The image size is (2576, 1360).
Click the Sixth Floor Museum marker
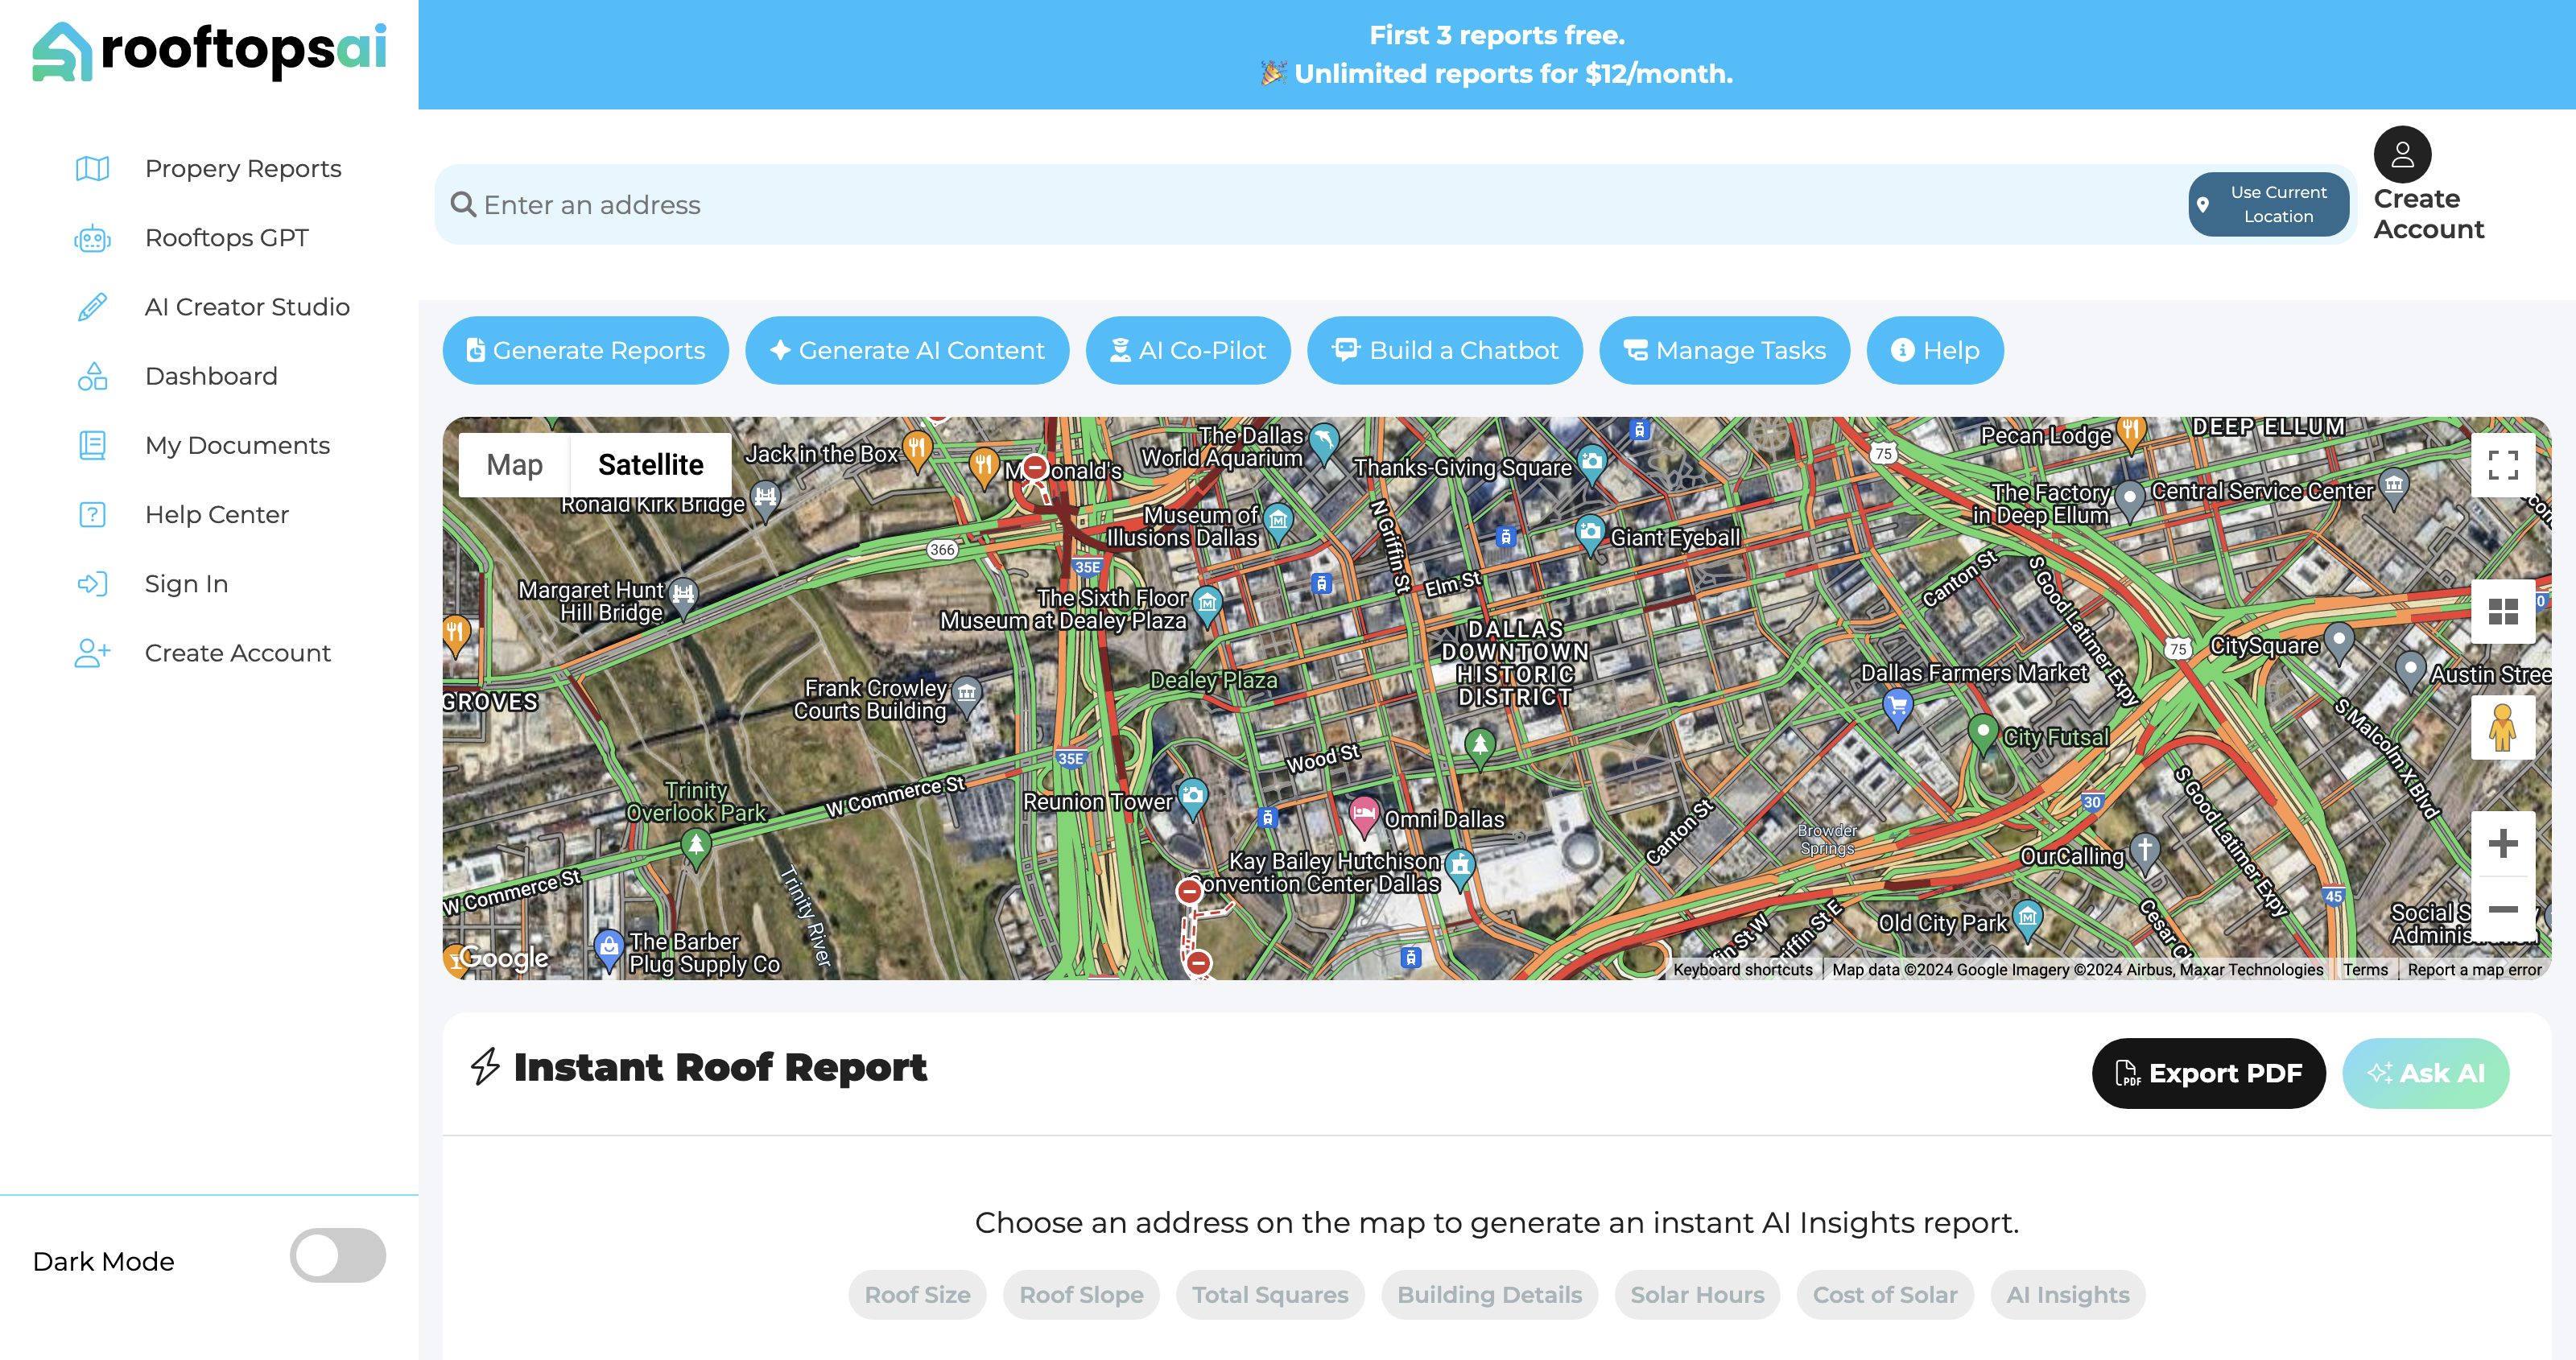pyautogui.click(x=1208, y=604)
